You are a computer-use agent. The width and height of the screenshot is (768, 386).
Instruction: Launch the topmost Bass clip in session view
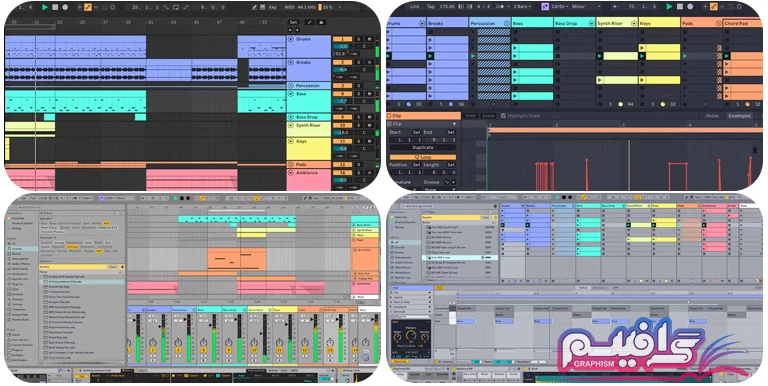point(515,48)
